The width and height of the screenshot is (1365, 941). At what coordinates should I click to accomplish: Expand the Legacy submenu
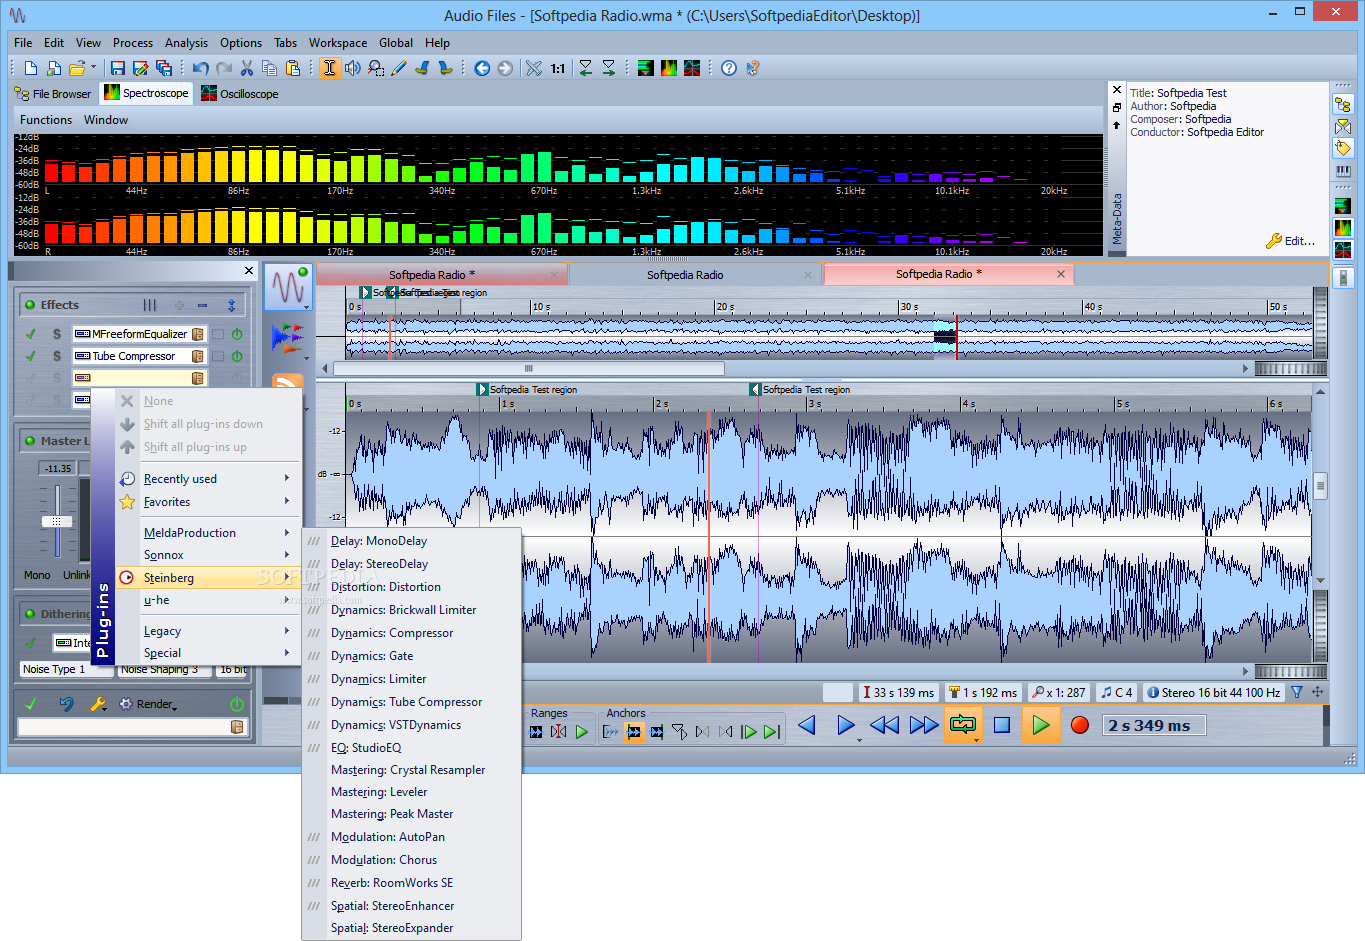(209, 631)
